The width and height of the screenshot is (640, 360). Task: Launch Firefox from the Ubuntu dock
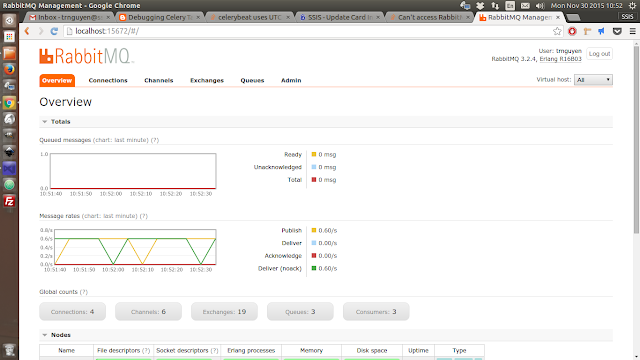click(9, 69)
